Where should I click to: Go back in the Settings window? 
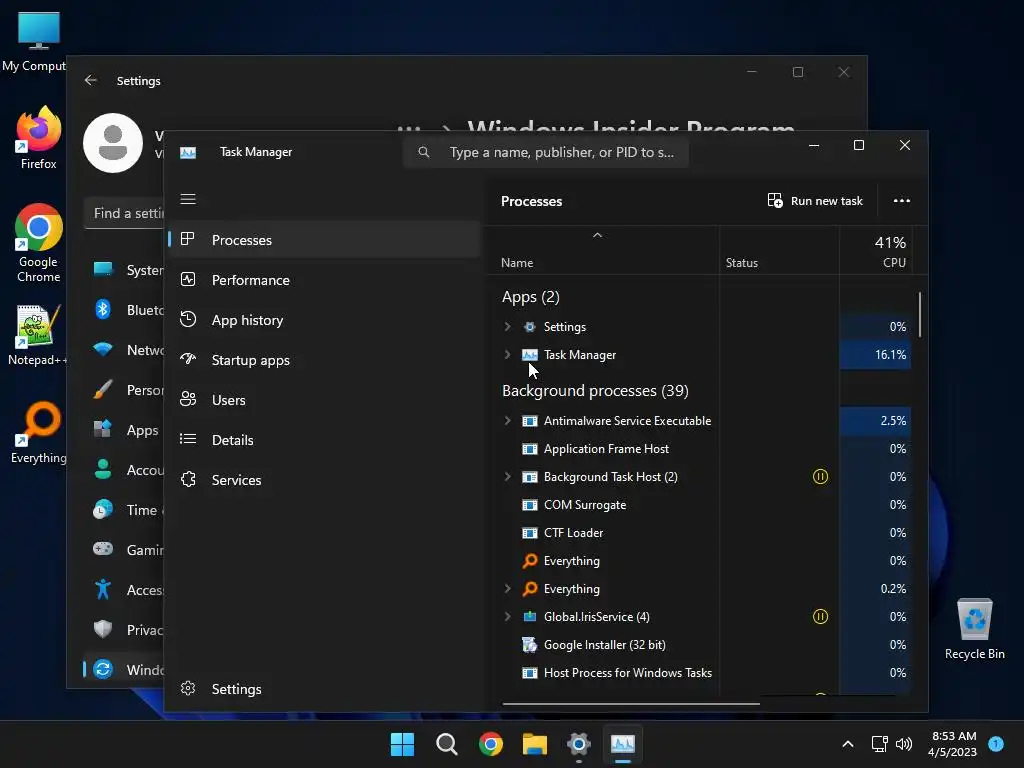(91, 80)
